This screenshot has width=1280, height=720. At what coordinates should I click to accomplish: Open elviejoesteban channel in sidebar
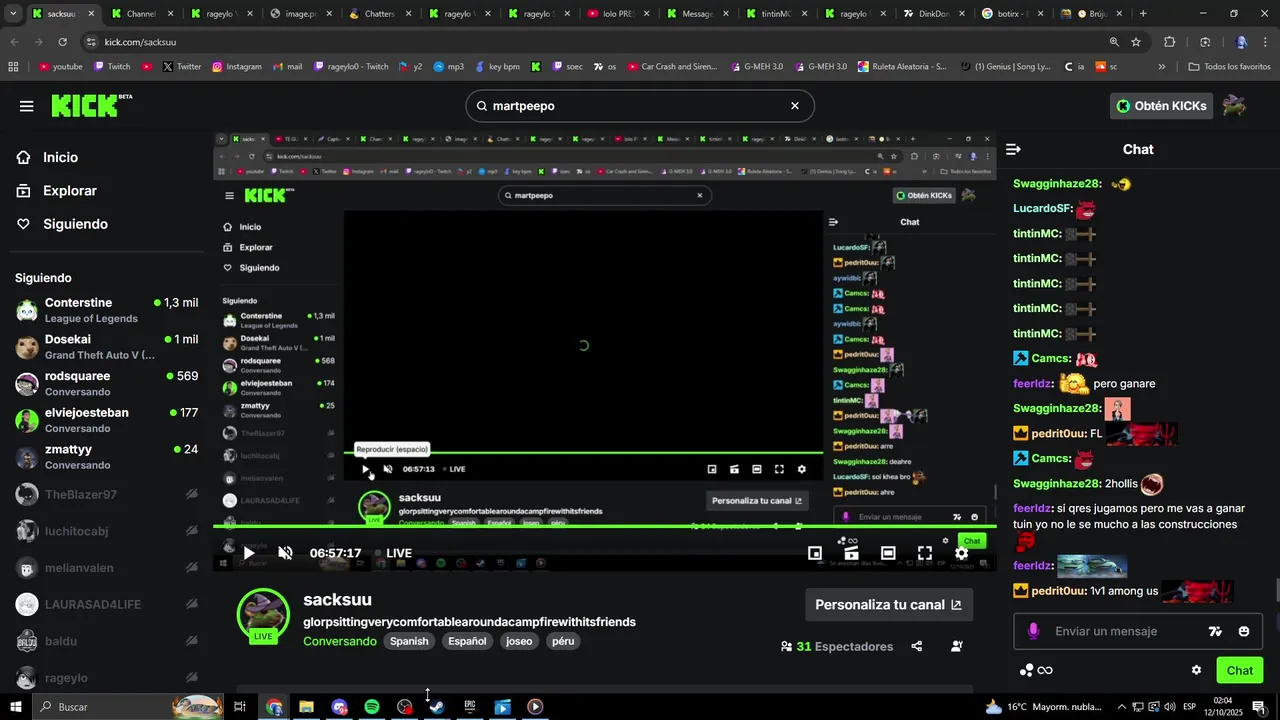click(107, 420)
